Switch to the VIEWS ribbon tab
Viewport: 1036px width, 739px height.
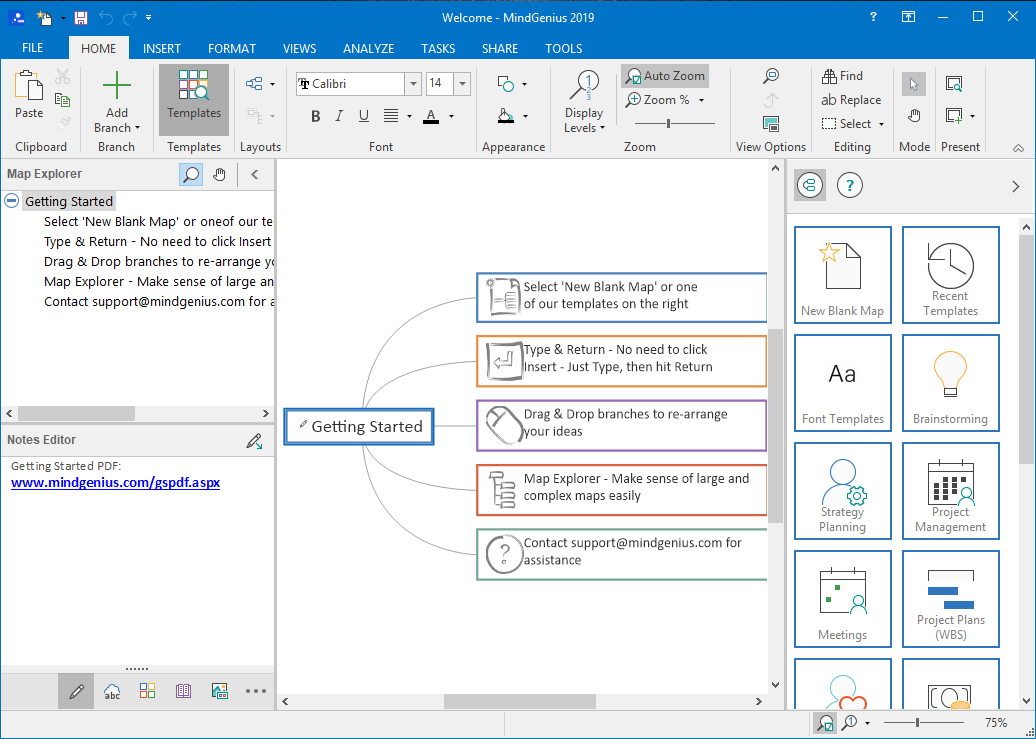point(299,48)
